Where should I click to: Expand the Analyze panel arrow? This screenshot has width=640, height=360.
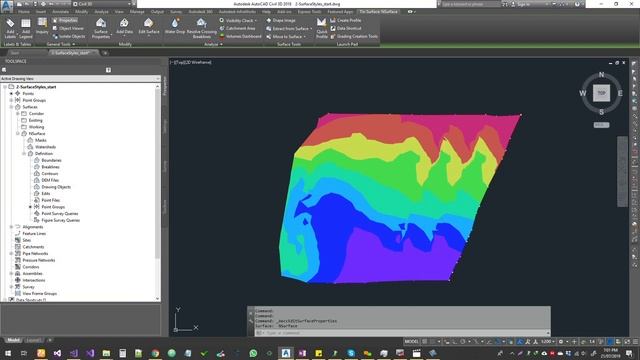(221, 44)
